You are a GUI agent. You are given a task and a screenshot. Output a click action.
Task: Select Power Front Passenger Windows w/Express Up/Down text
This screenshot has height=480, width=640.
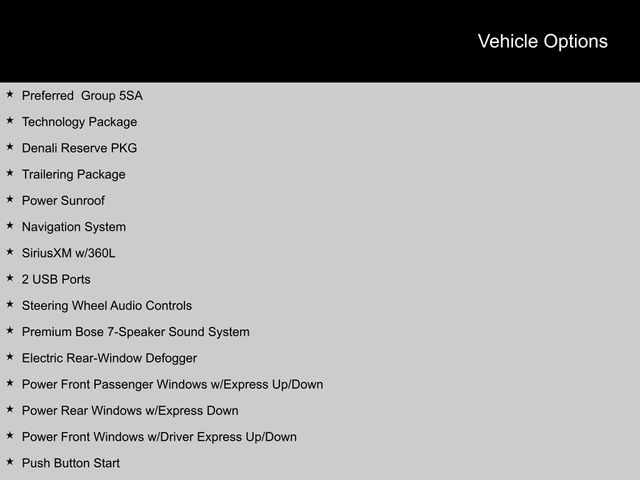point(172,384)
